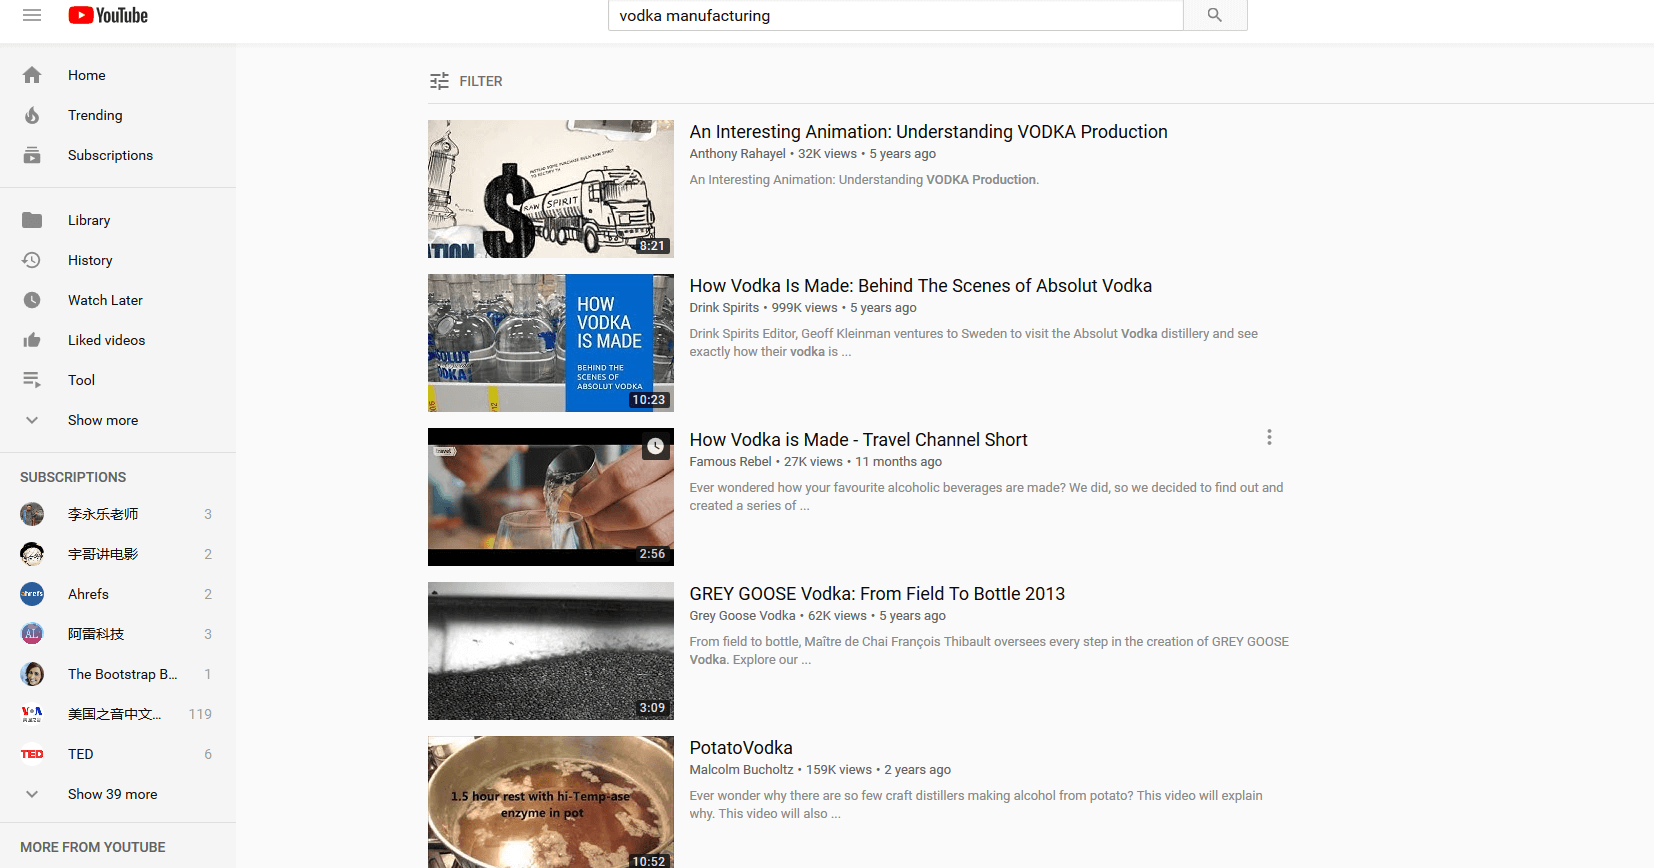The image size is (1654, 868).
Task: Visit Famous Rebel channel link
Action: pyautogui.click(x=730, y=462)
